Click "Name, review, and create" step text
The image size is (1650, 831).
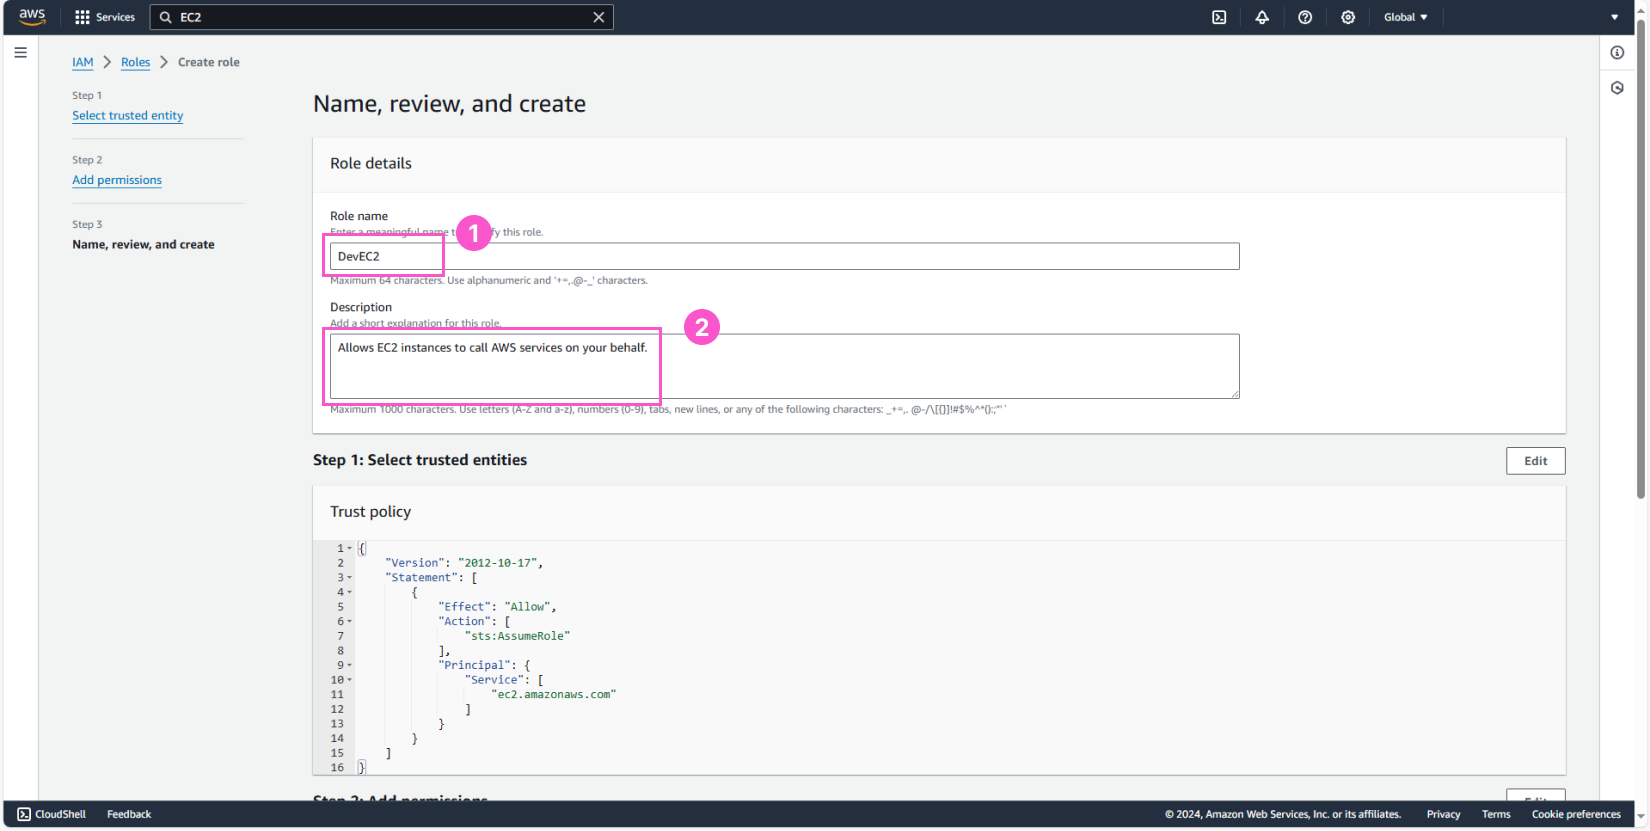pos(143,244)
